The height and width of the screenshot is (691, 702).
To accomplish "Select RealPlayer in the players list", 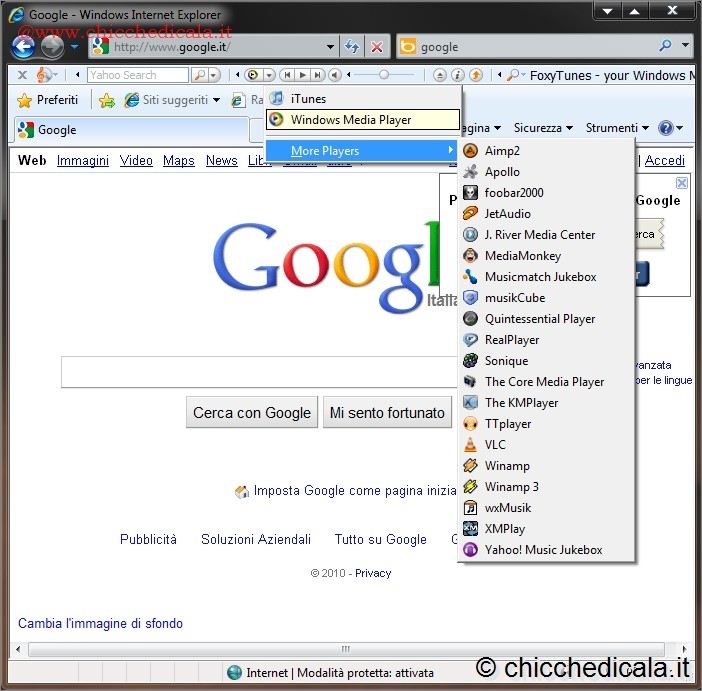I will [x=512, y=340].
